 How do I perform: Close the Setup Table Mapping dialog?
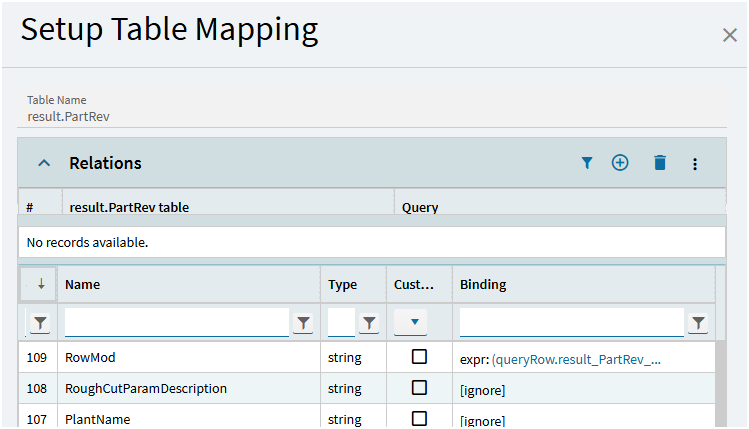point(729,35)
